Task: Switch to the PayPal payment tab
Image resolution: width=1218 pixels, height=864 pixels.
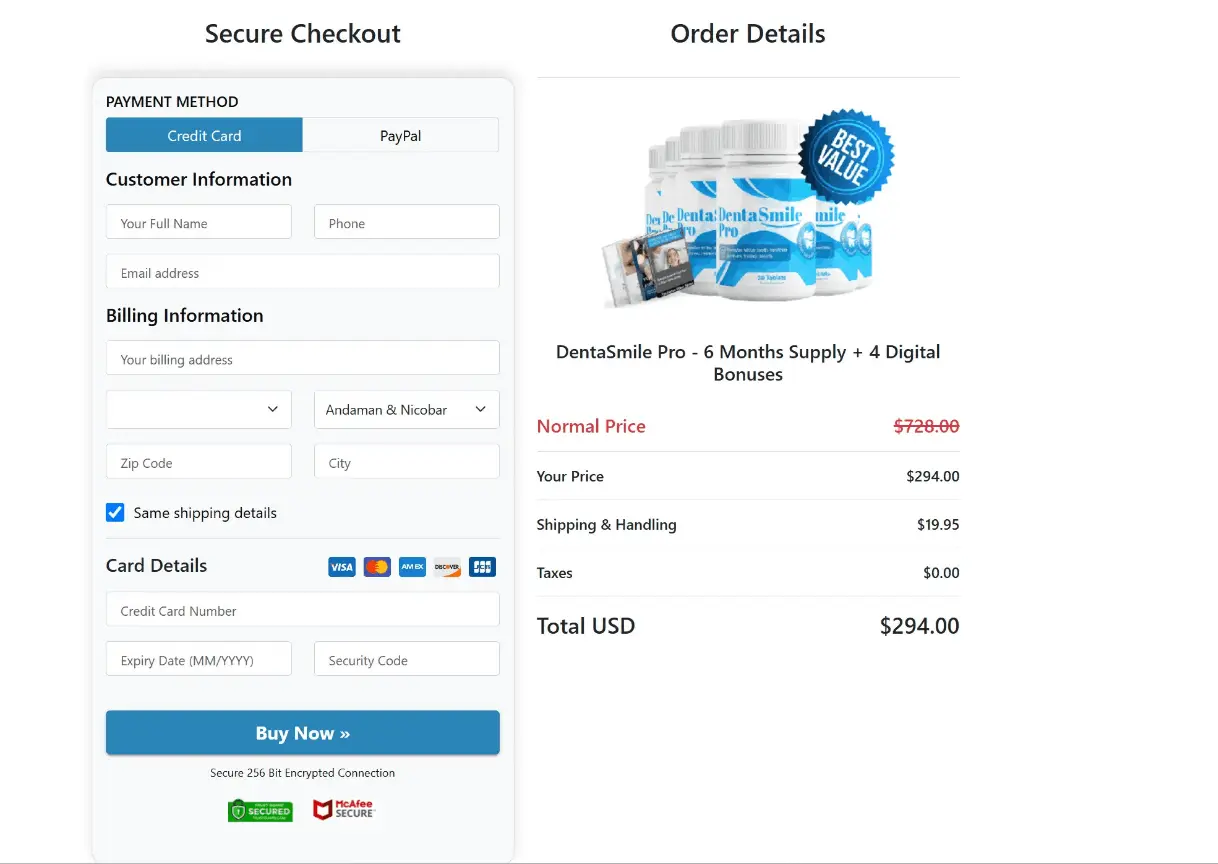Action: tap(400, 135)
